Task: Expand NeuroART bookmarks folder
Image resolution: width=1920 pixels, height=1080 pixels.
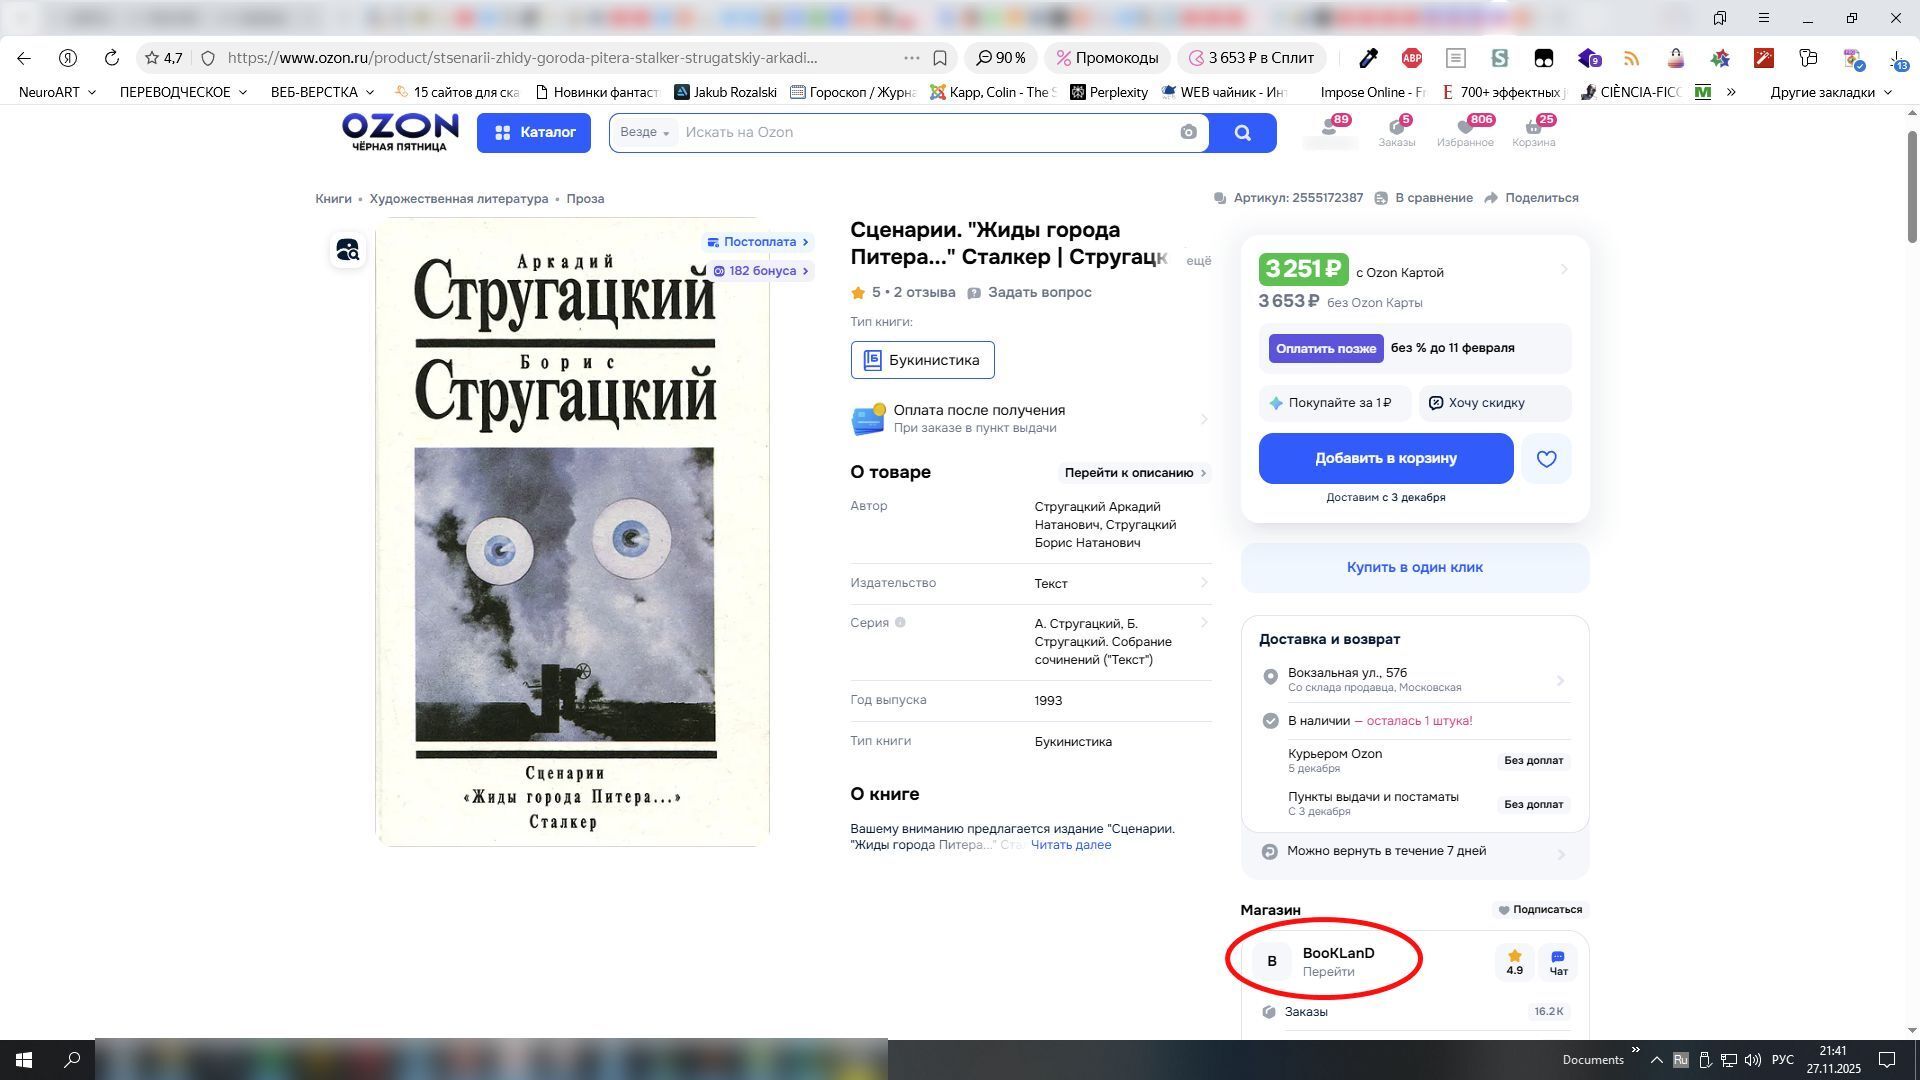Action: [57, 92]
